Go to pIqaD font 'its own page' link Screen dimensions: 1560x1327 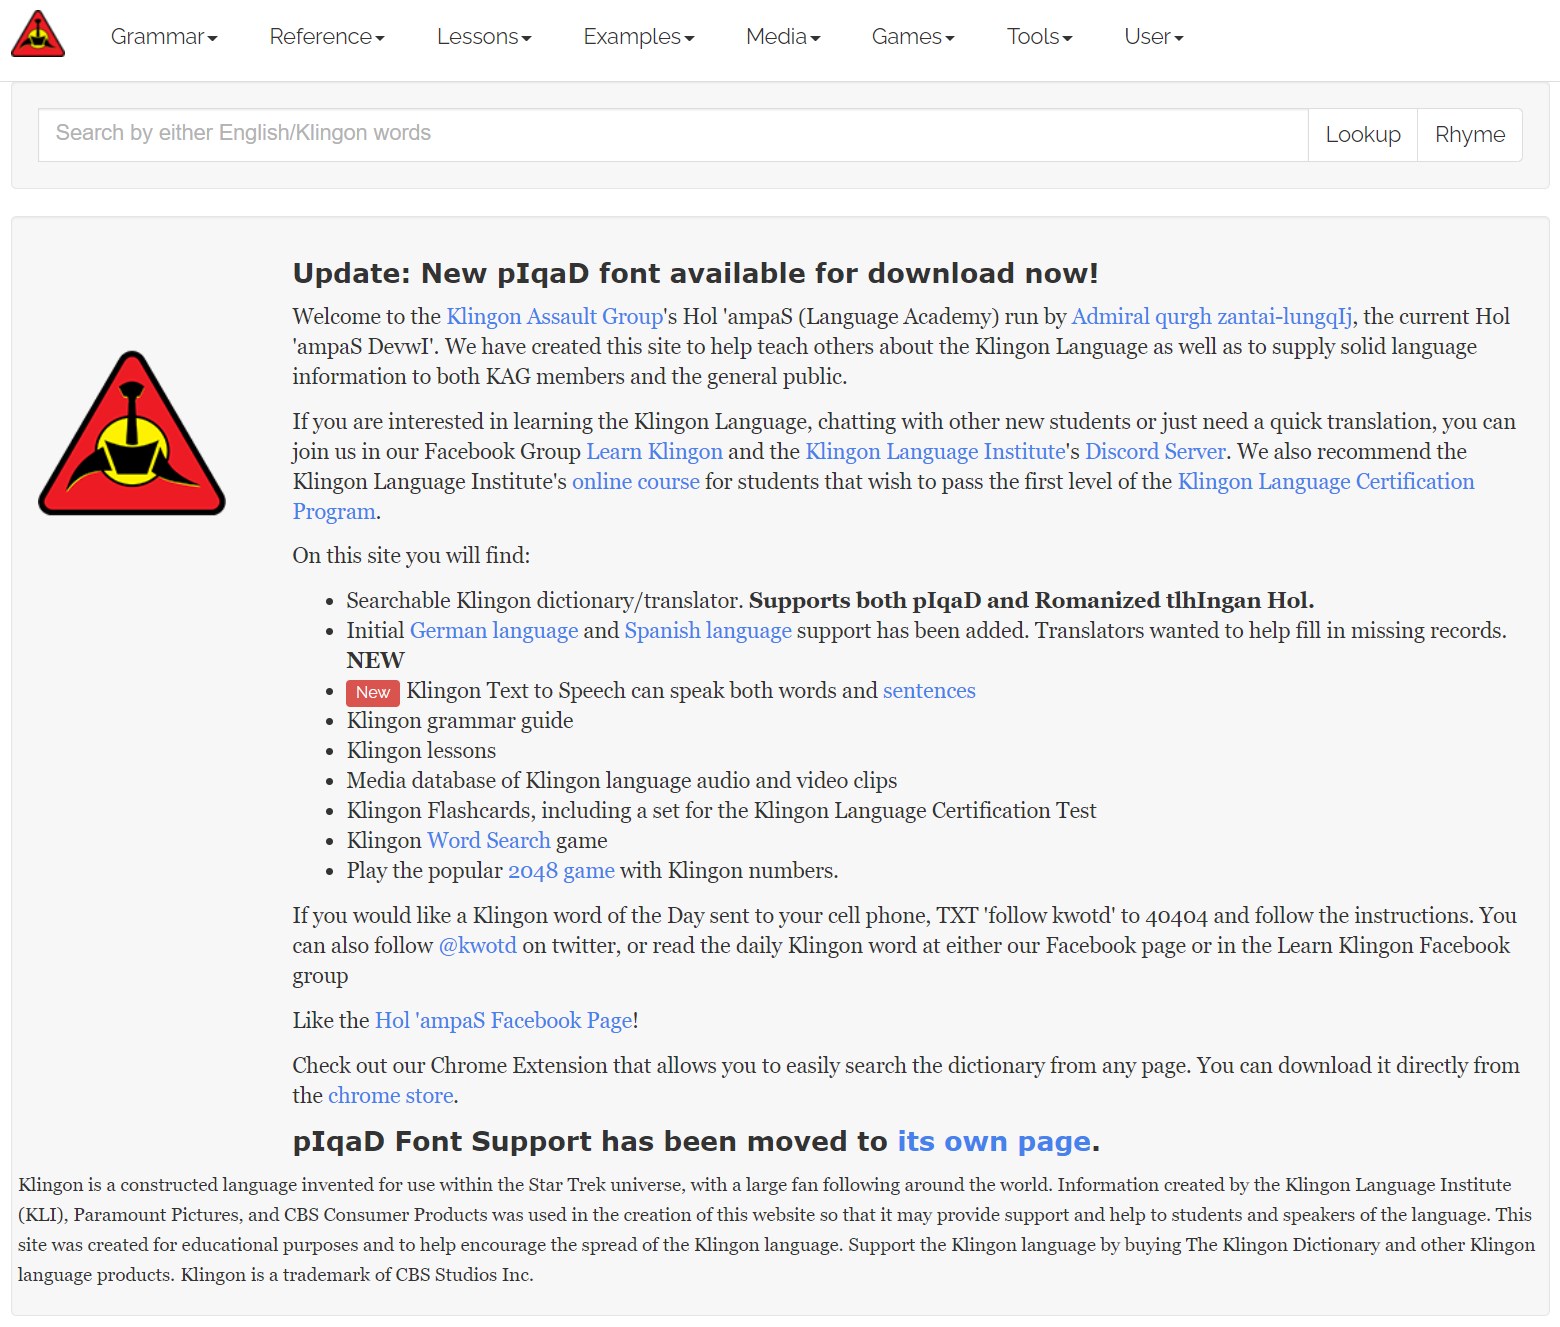point(994,1142)
